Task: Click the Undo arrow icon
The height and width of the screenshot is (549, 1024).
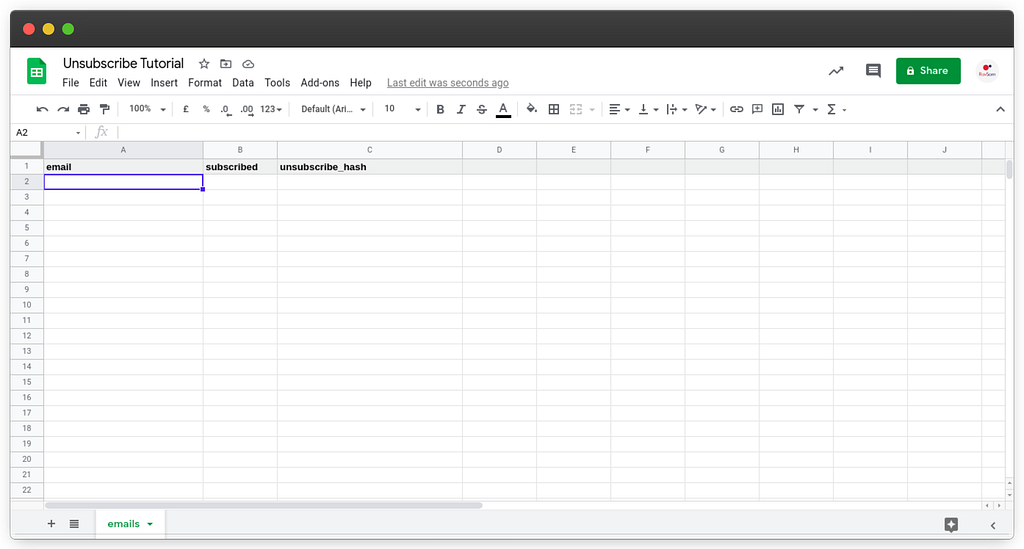Action: click(42, 109)
